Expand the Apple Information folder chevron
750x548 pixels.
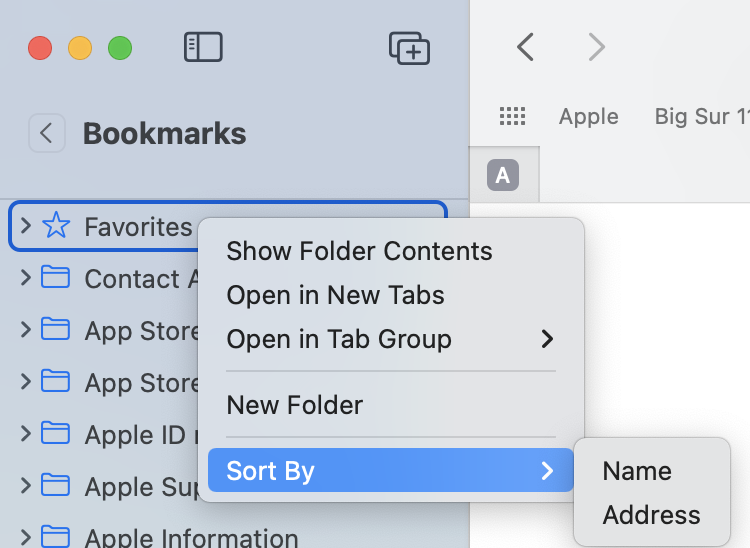point(26,538)
